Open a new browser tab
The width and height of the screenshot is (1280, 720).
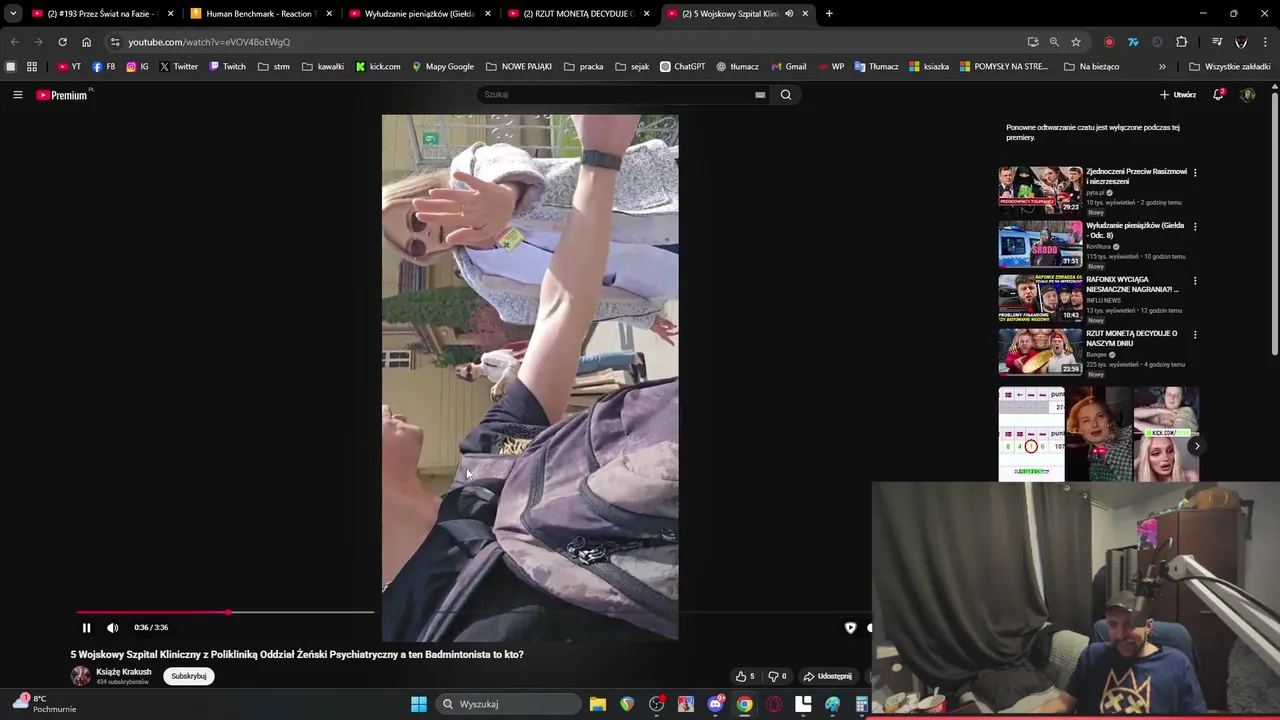[829, 14]
